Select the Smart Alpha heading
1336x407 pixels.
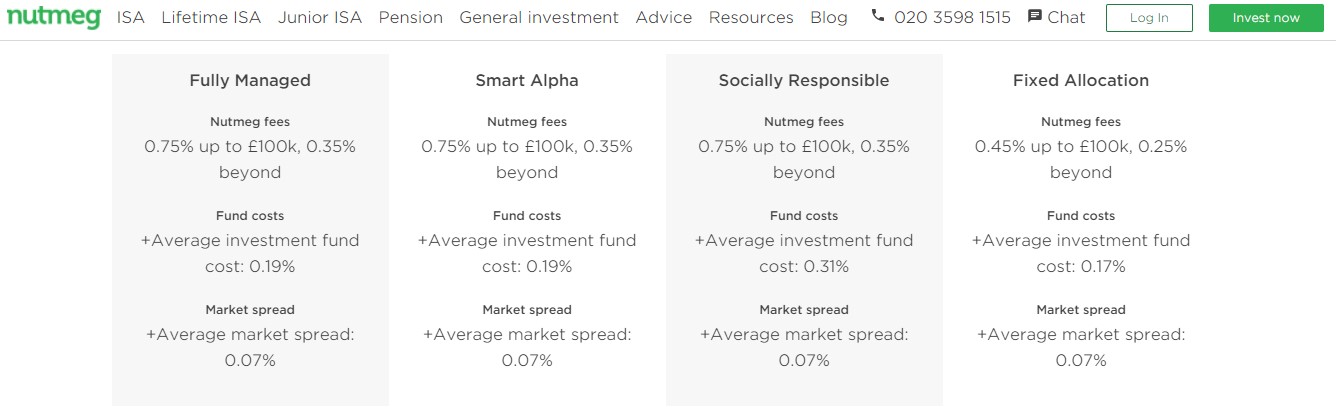pyautogui.click(x=527, y=80)
